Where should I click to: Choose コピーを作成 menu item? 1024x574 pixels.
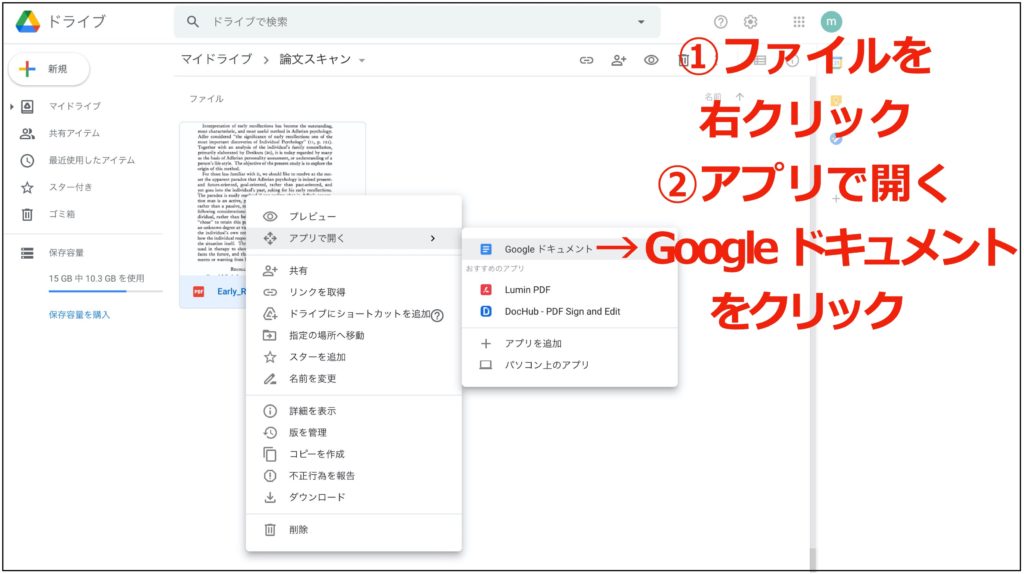pyautogui.click(x=353, y=454)
